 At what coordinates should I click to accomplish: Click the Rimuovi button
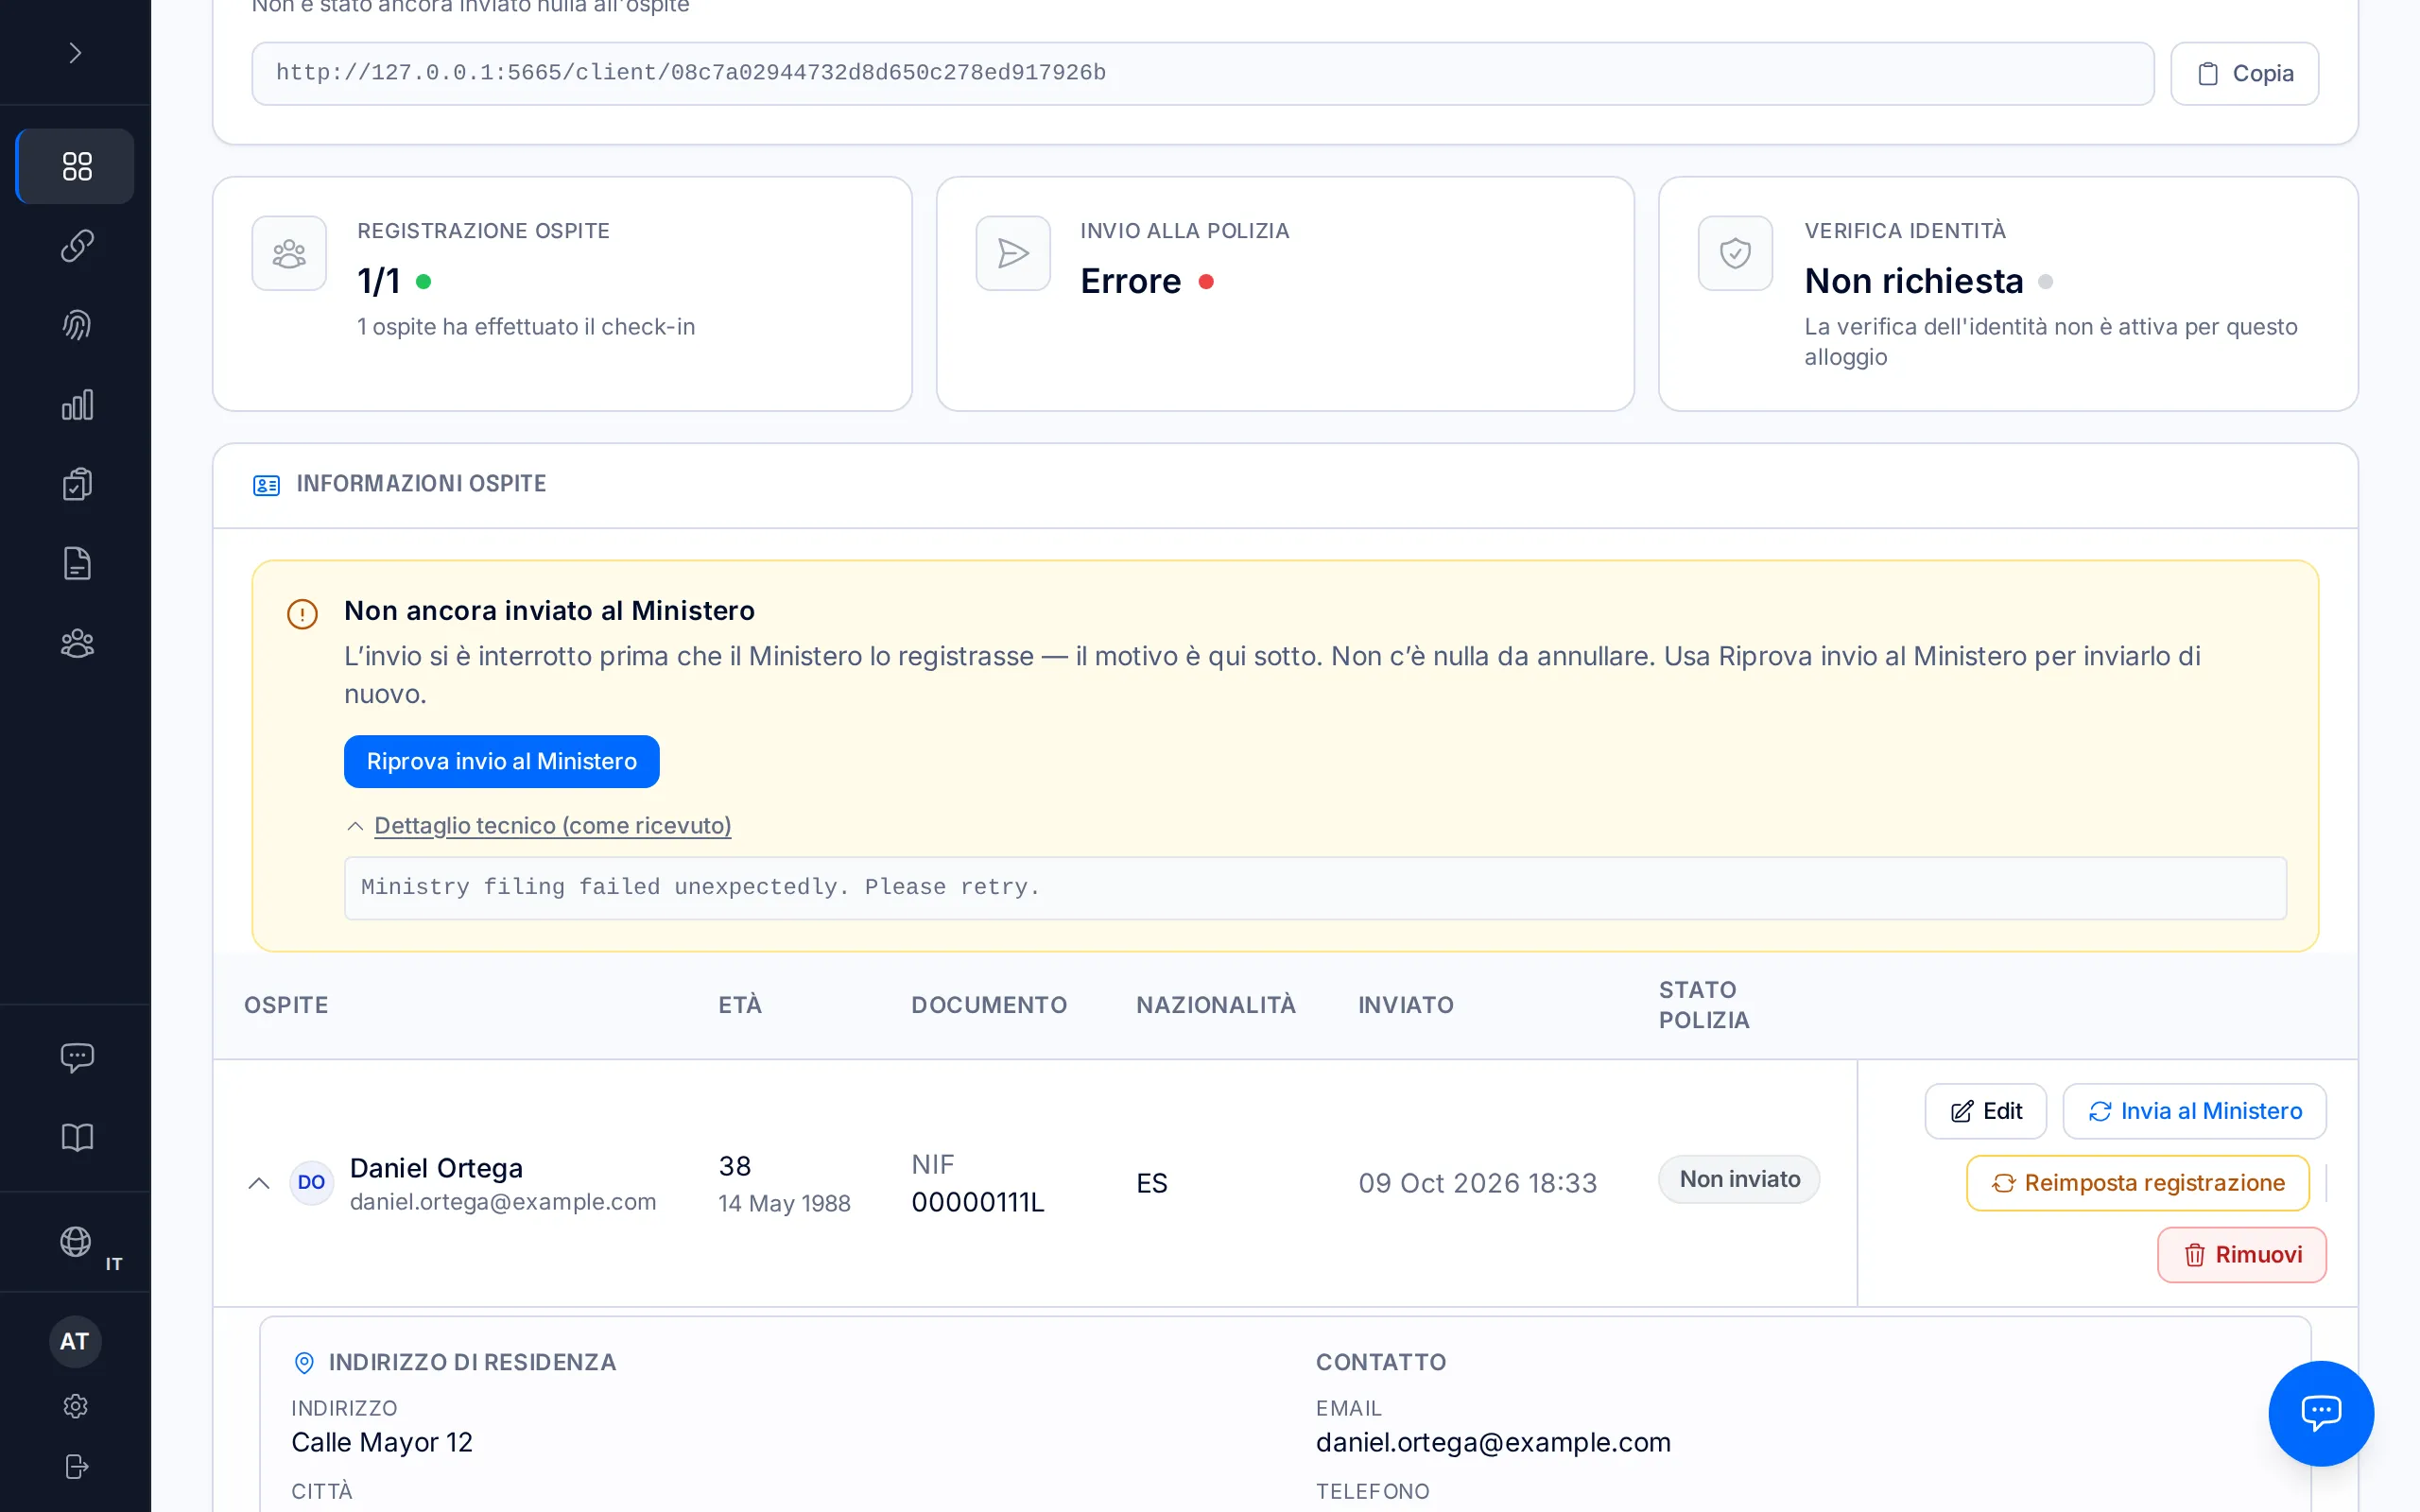(2241, 1254)
